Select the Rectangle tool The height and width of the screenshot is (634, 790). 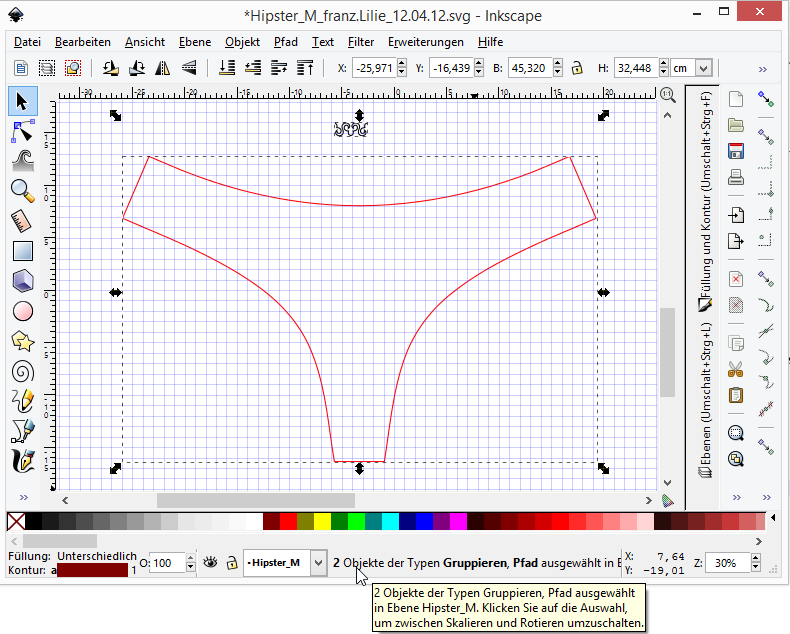coord(22,251)
